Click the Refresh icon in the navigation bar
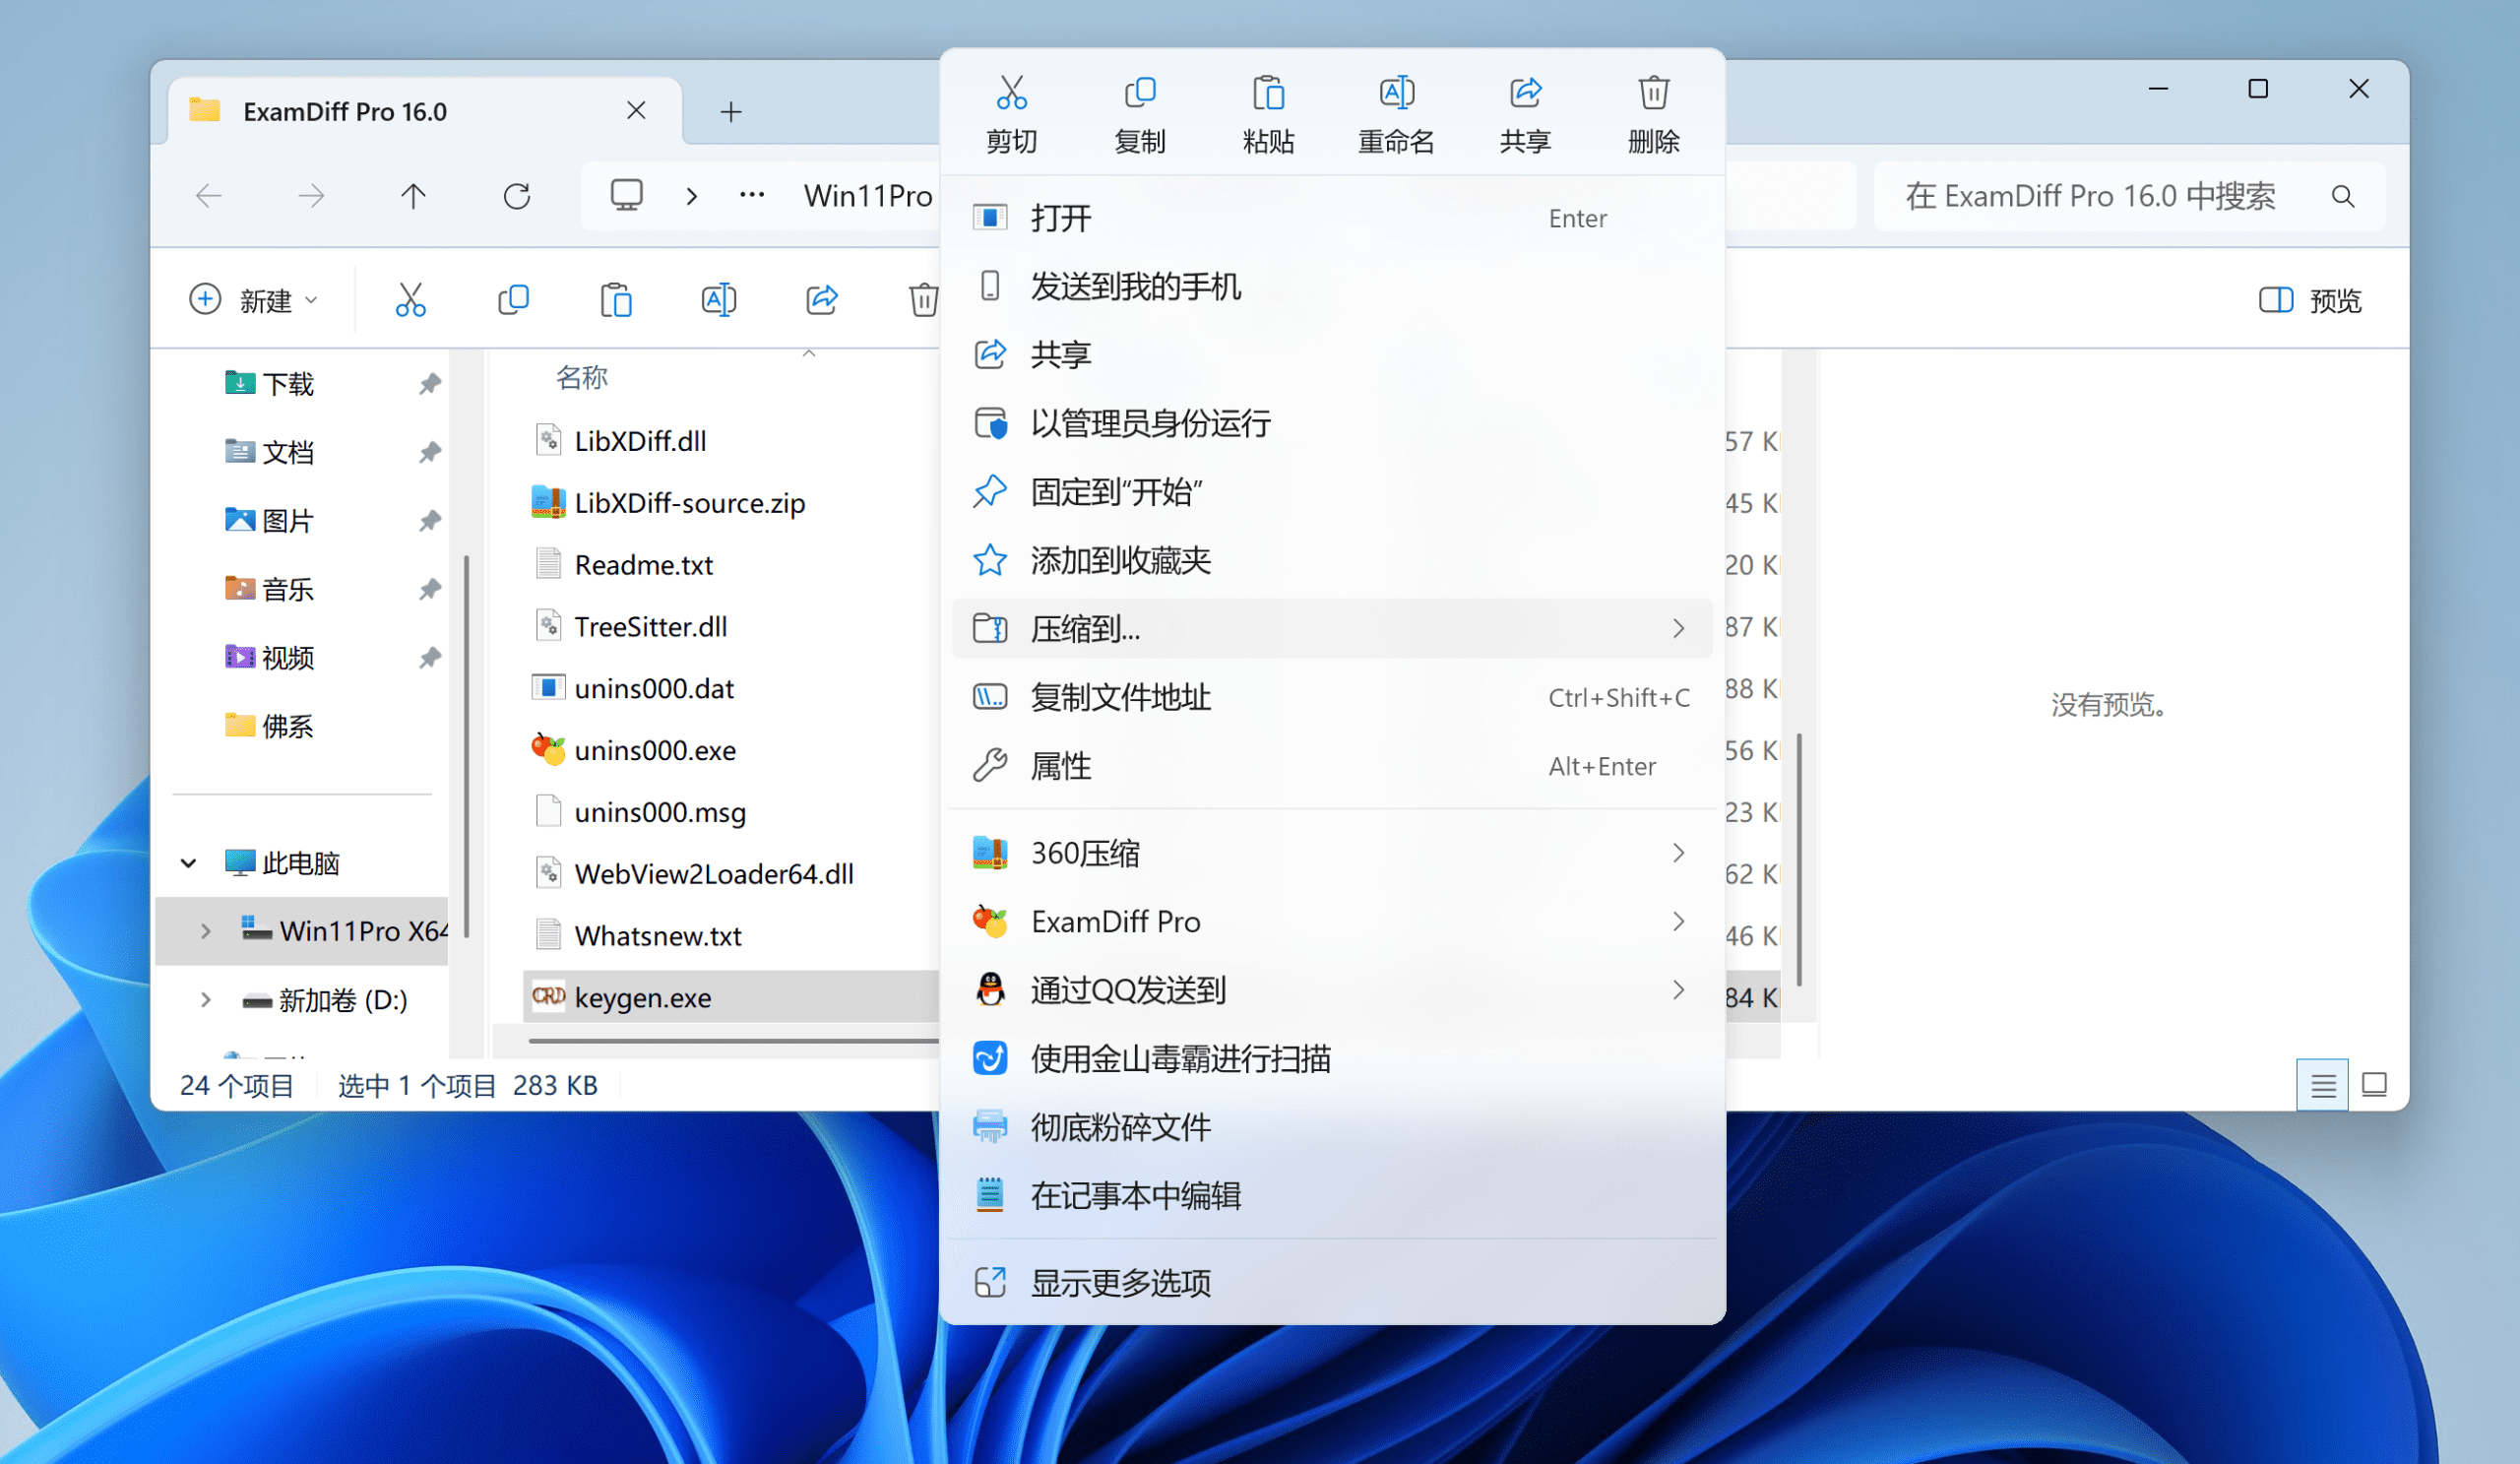 (517, 196)
